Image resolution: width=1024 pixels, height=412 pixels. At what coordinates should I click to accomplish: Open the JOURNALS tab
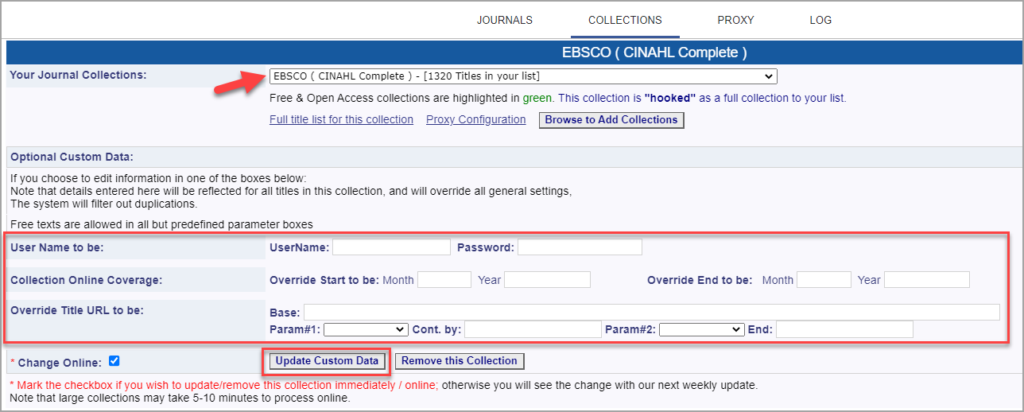pyautogui.click(x=504, y=20)
